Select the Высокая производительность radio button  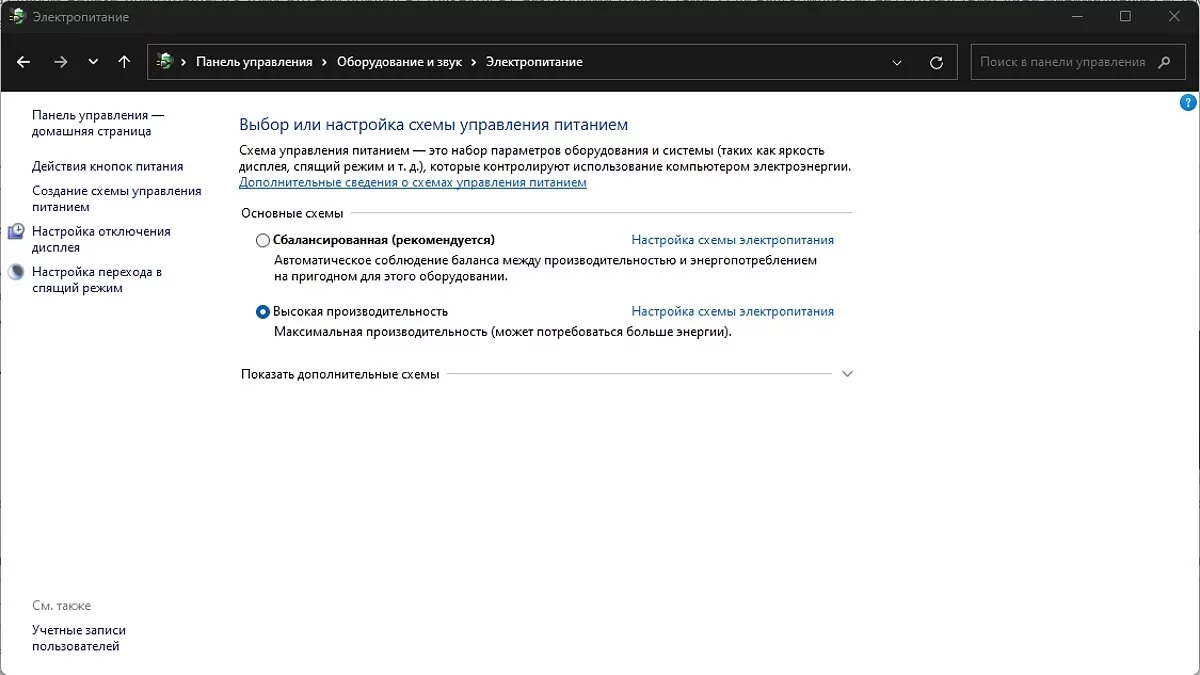tap(263, 312)
